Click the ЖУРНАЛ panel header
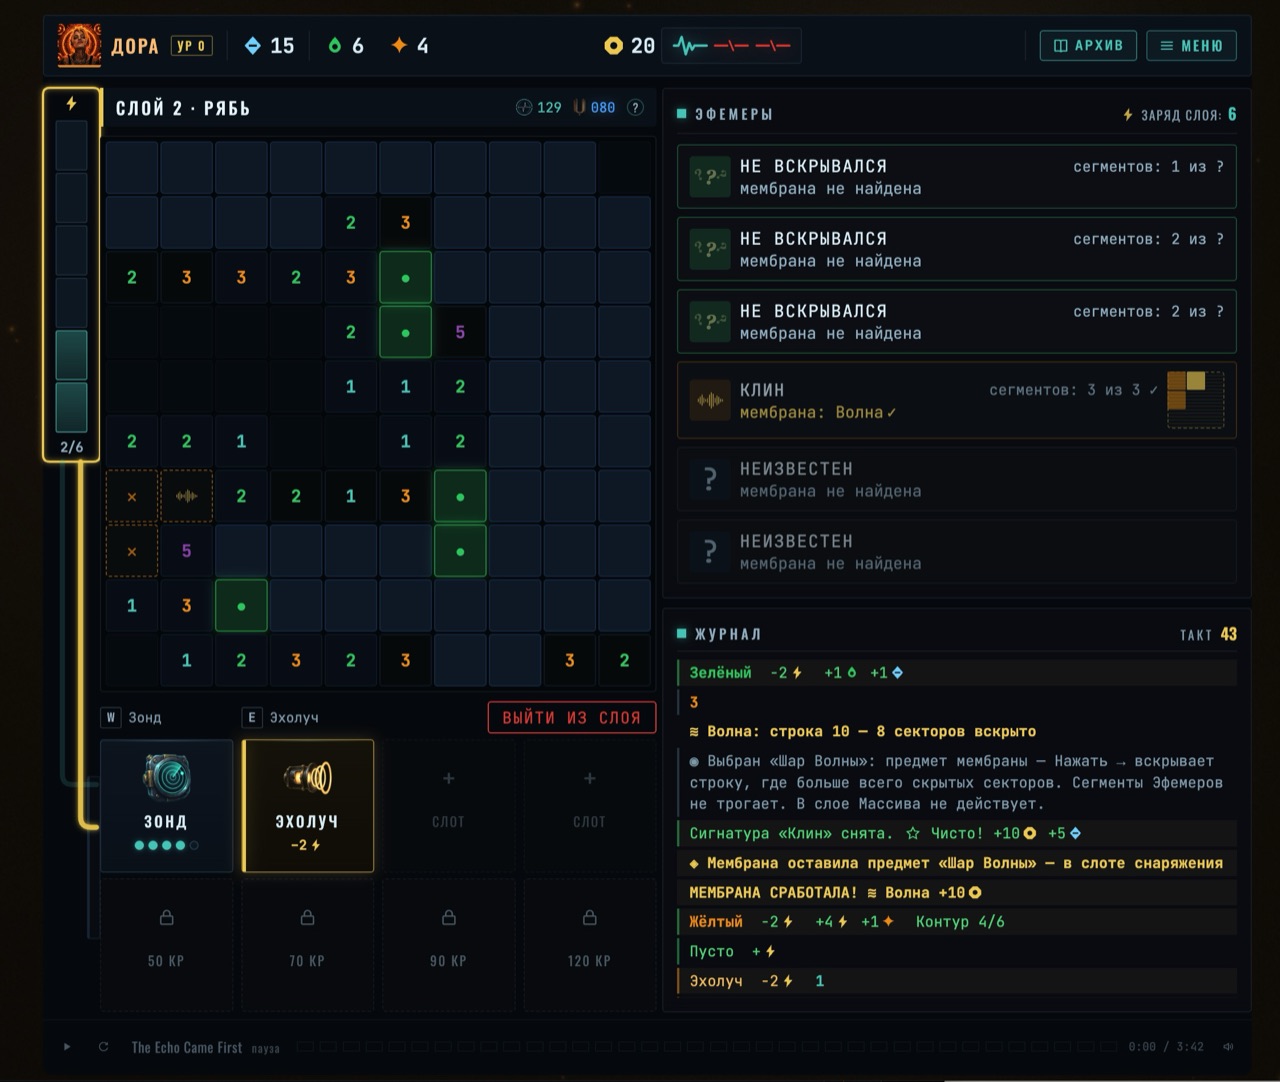1280x1082 pixels. 720,635
